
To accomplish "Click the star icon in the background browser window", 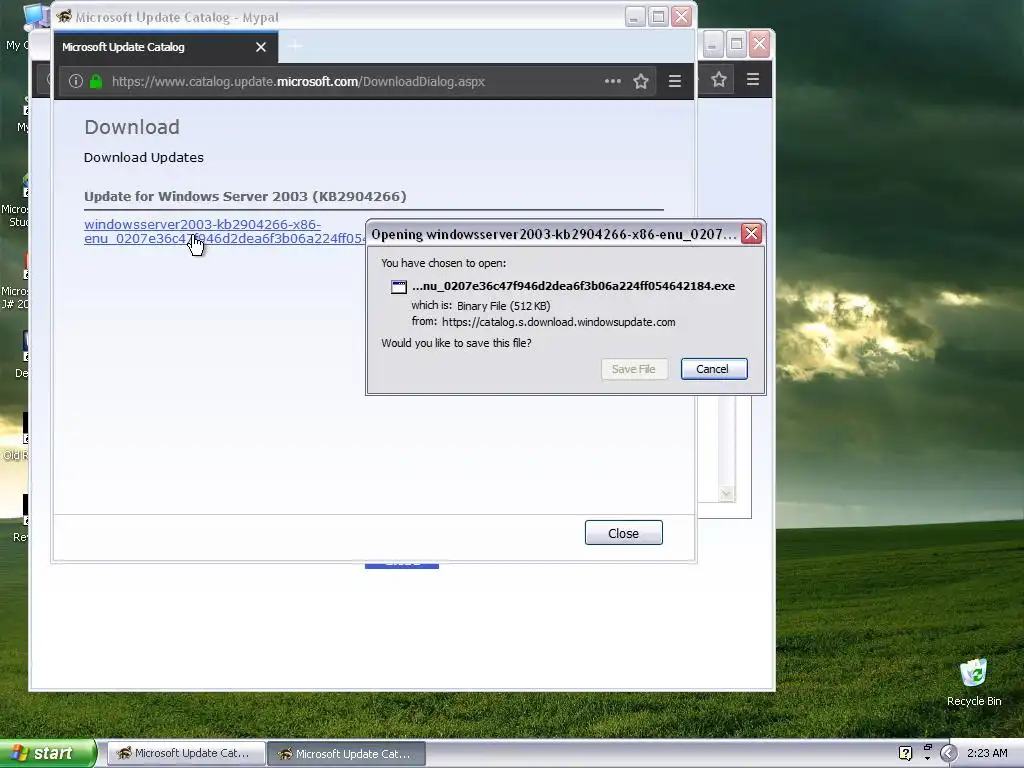I will click(x=719, y=80).
